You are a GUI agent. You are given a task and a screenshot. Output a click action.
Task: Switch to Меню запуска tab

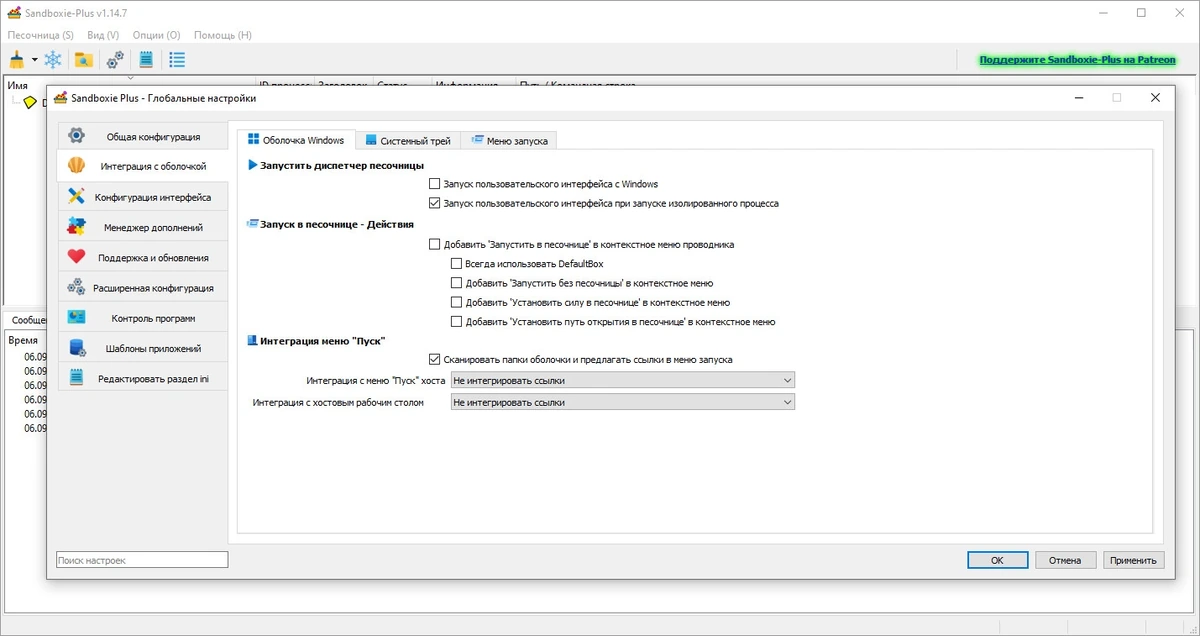click(509, 141)
